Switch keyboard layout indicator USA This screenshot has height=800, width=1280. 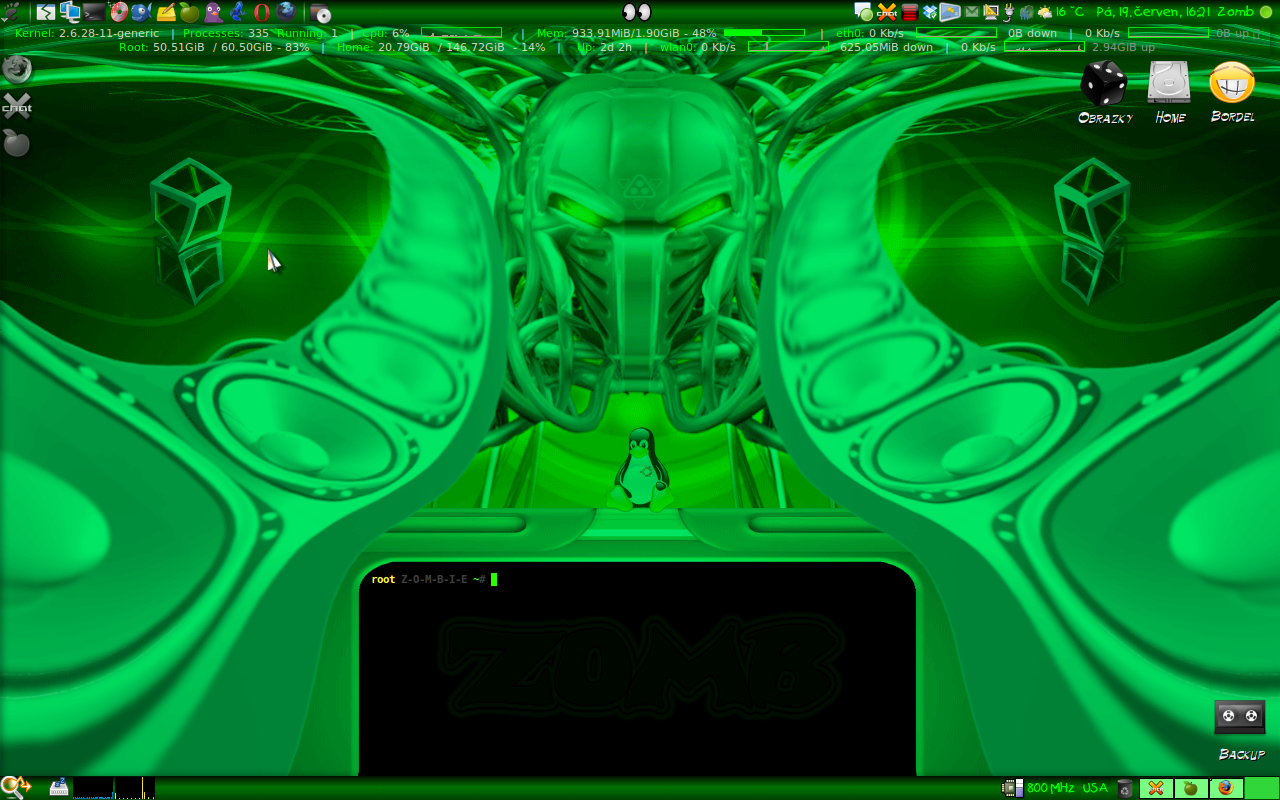pos(1095,788)
